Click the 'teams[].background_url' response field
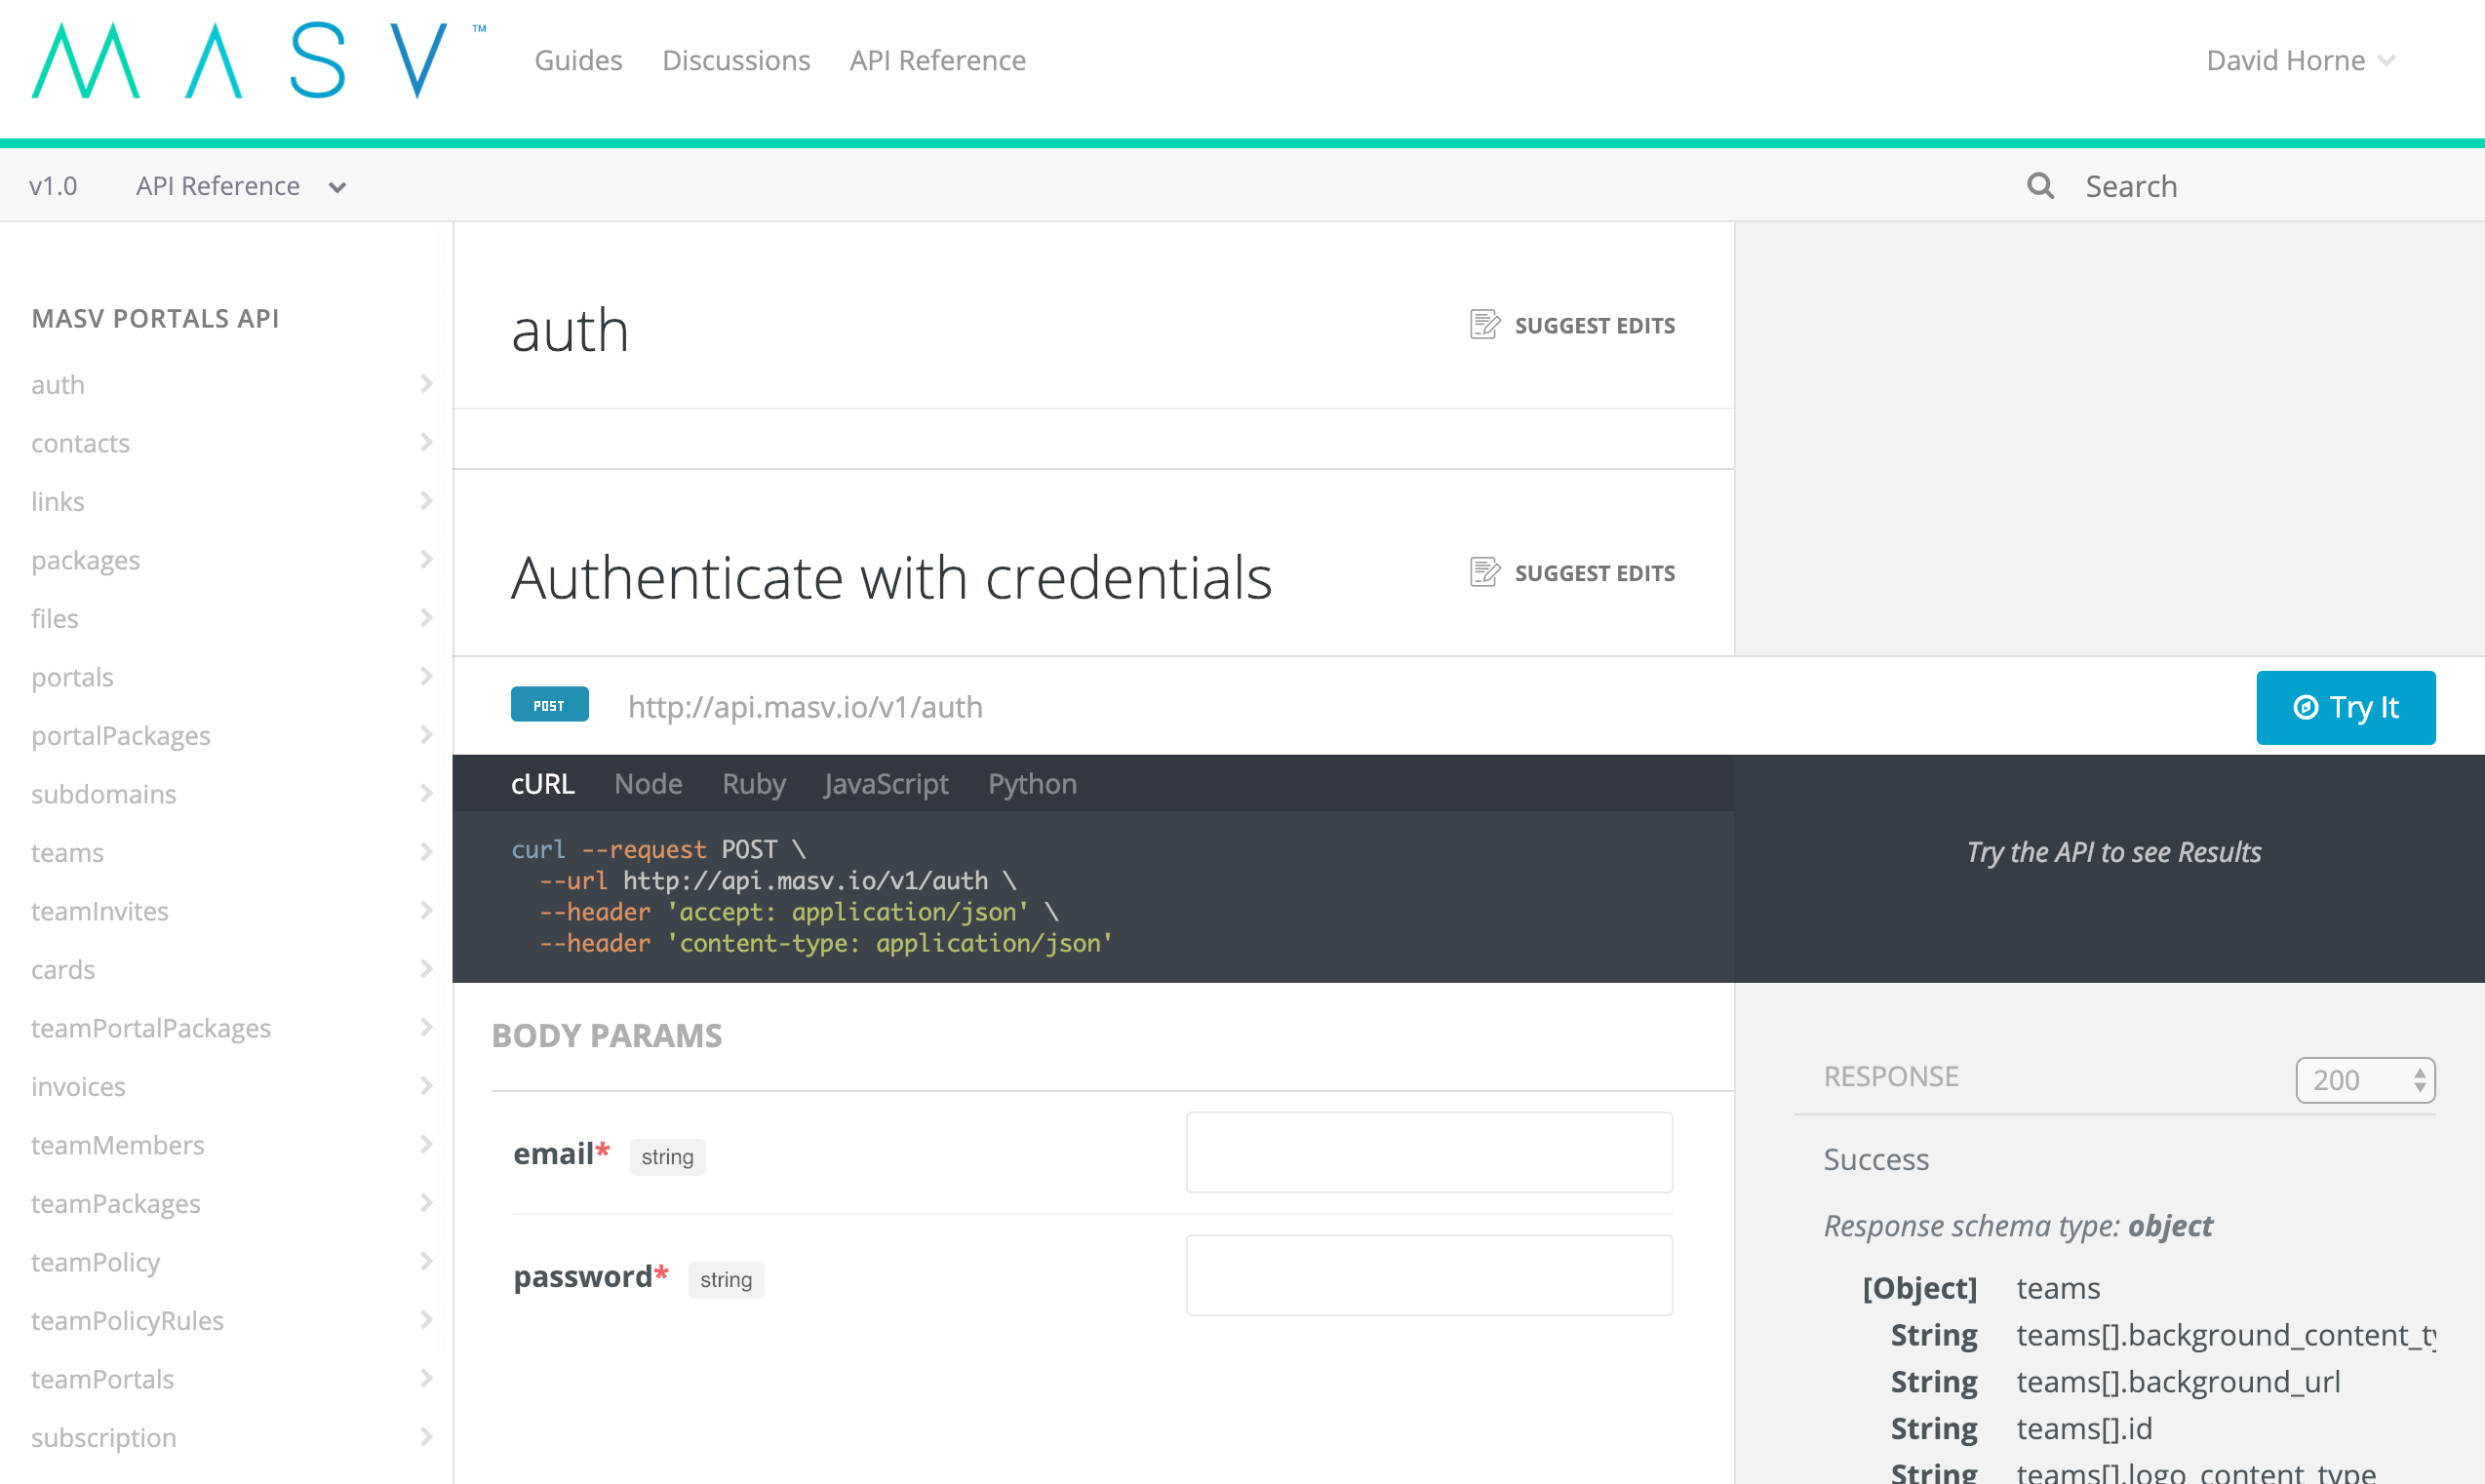This screenshot has width=2485, height=1484. 2178,1381
